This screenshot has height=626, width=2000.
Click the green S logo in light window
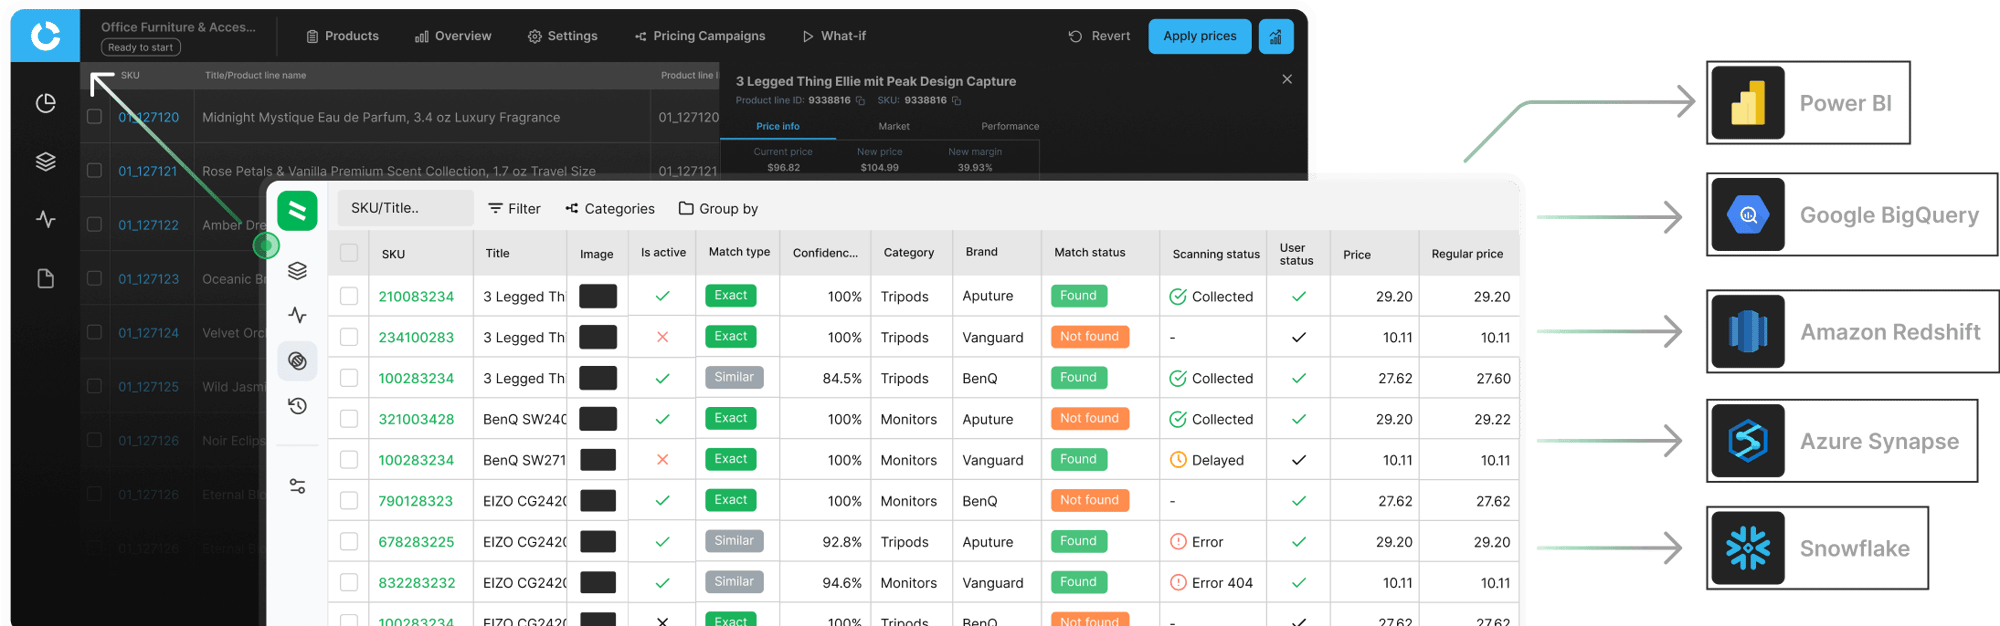tap(297, 210)
